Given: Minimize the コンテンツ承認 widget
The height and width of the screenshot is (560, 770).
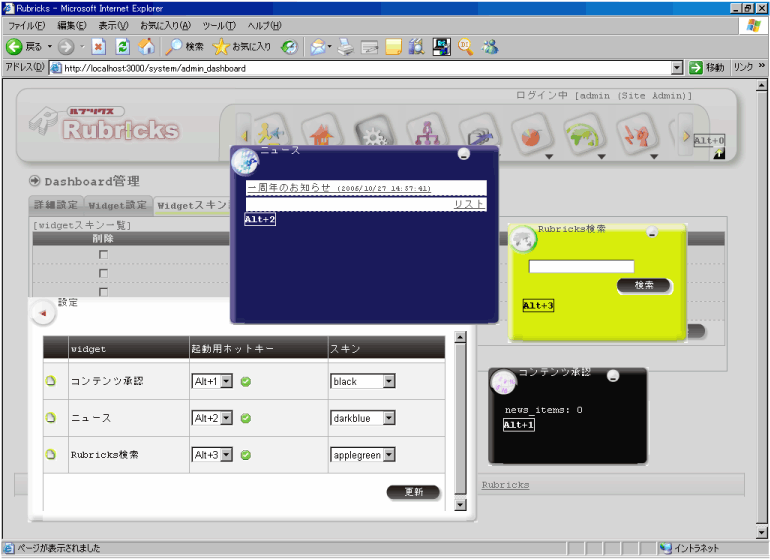Looking at the screenshot, I should 613,376.
